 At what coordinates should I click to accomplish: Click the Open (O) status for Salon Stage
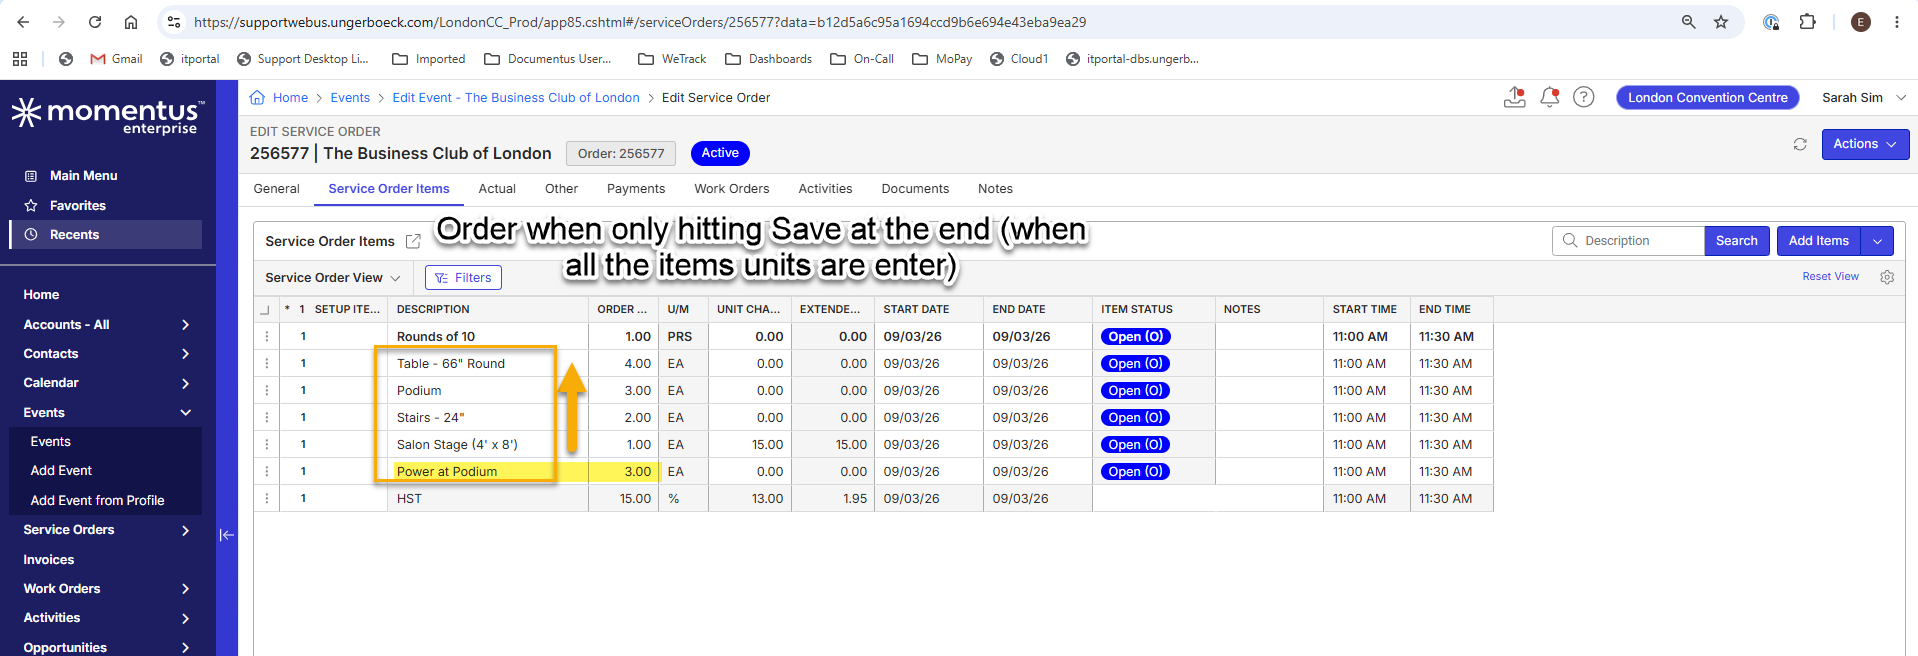[1136, 445]
